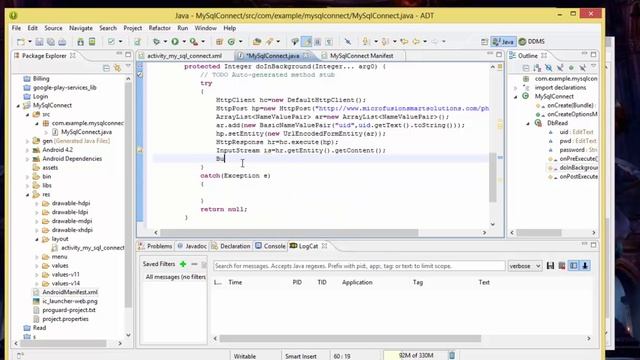Toggle the pin/skip breakpoints toolbar icon
This screenshot has width=640, height=360.
(x=348, y=42)
